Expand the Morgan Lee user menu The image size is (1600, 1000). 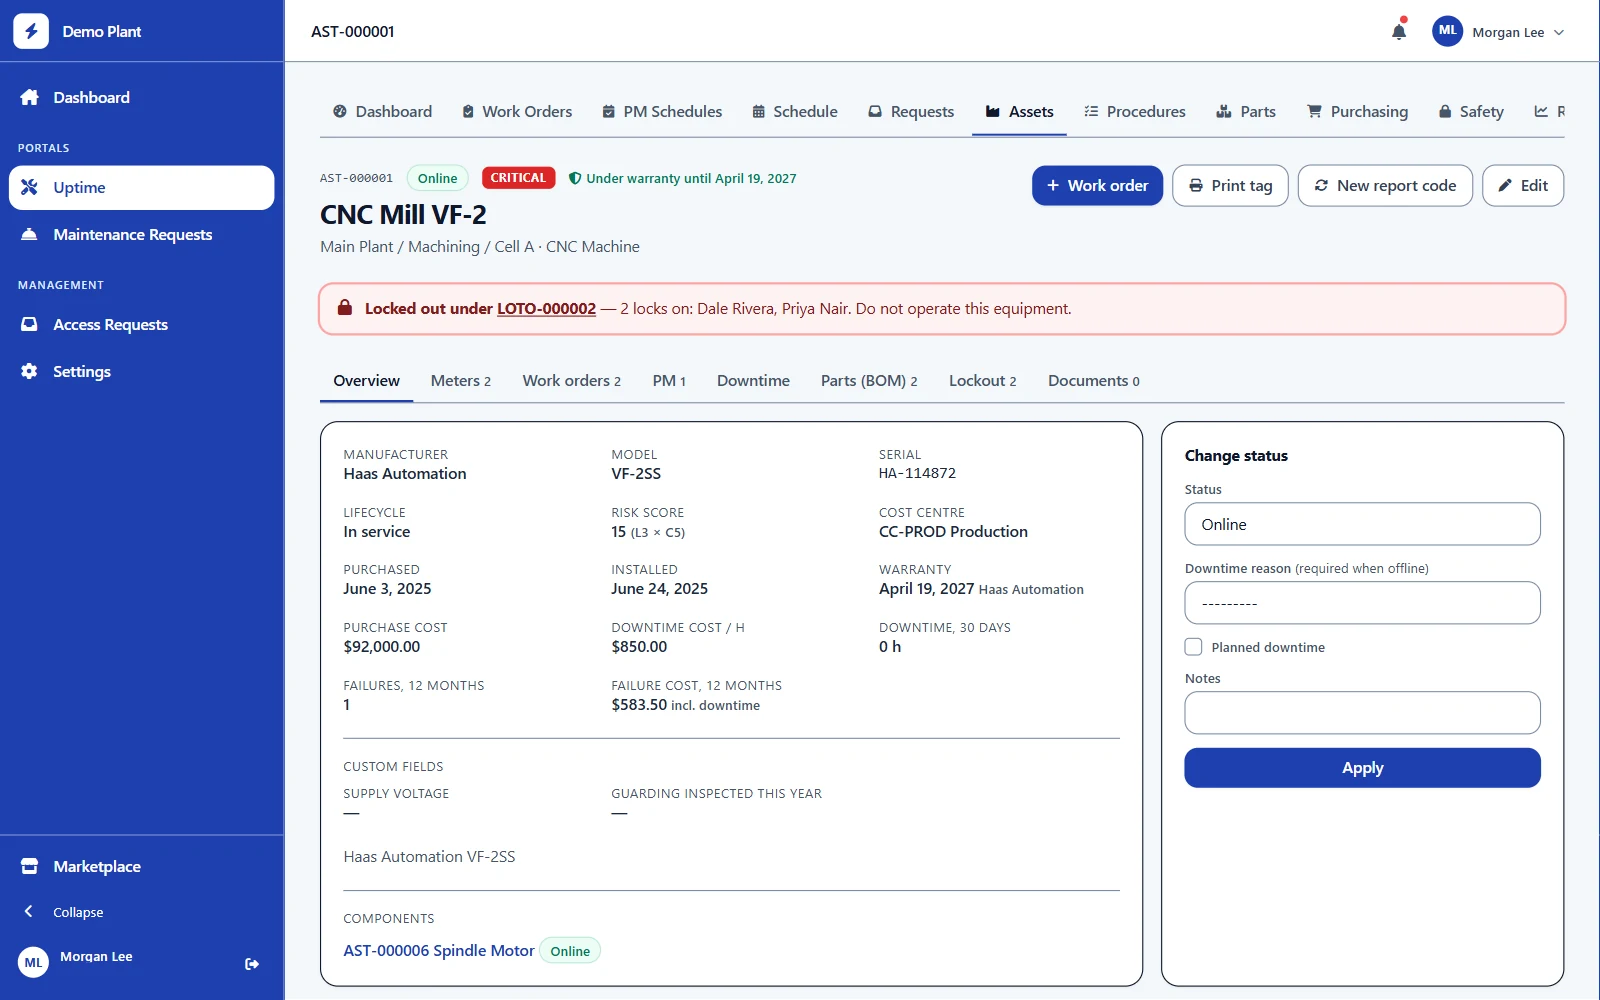tap(1498, 32)
